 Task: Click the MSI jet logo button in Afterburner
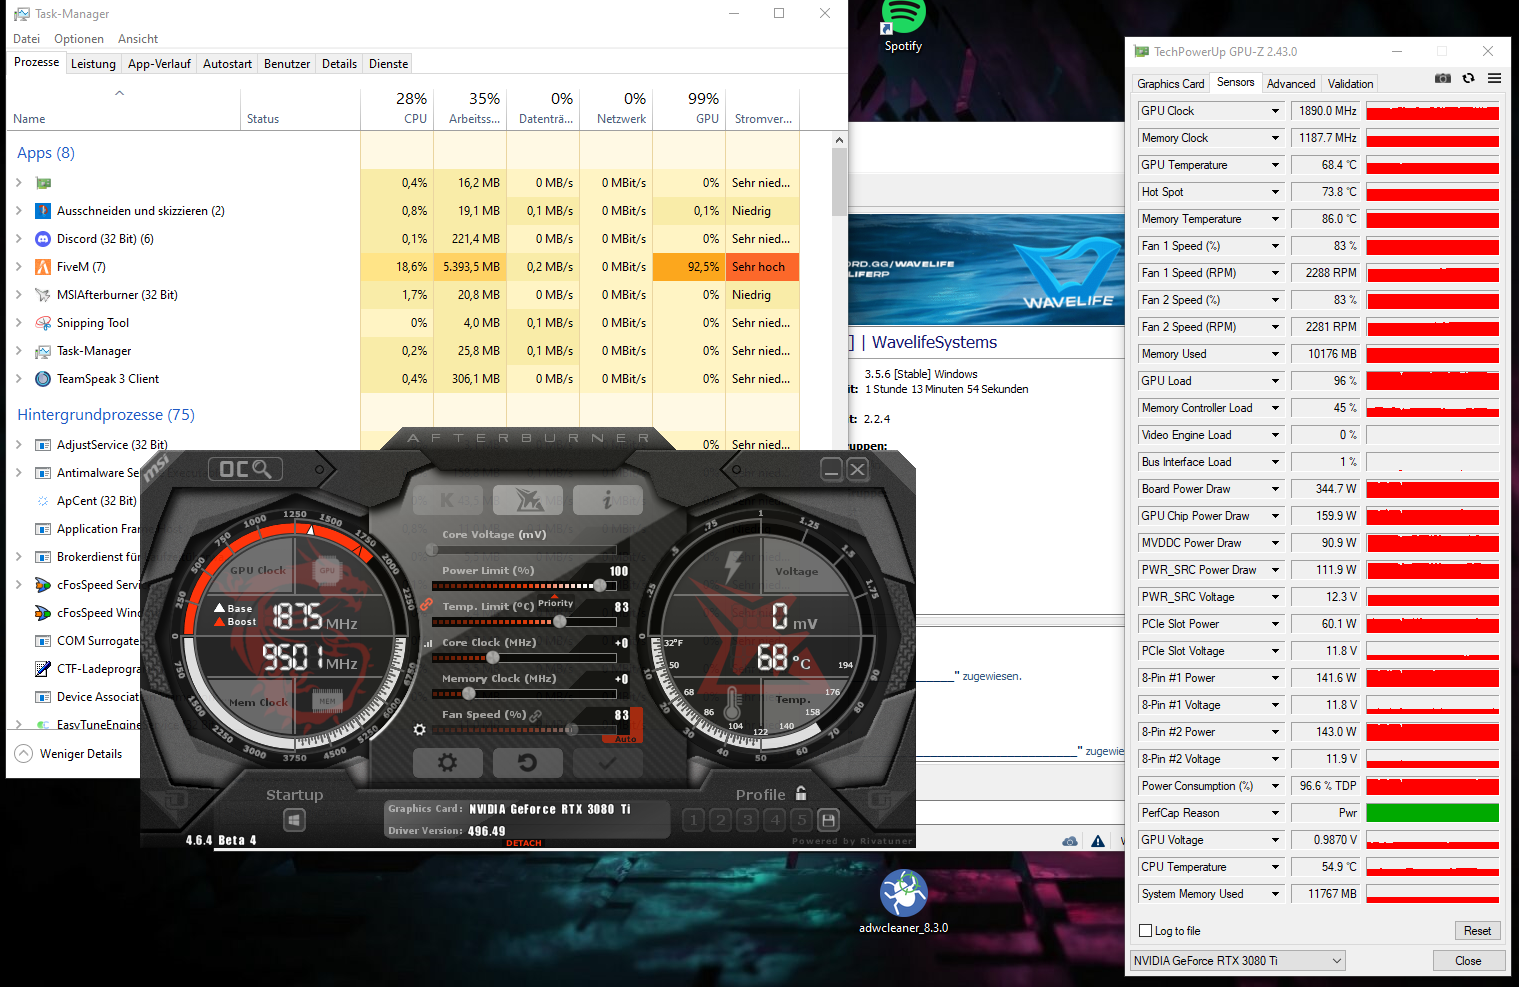point(528,500)
